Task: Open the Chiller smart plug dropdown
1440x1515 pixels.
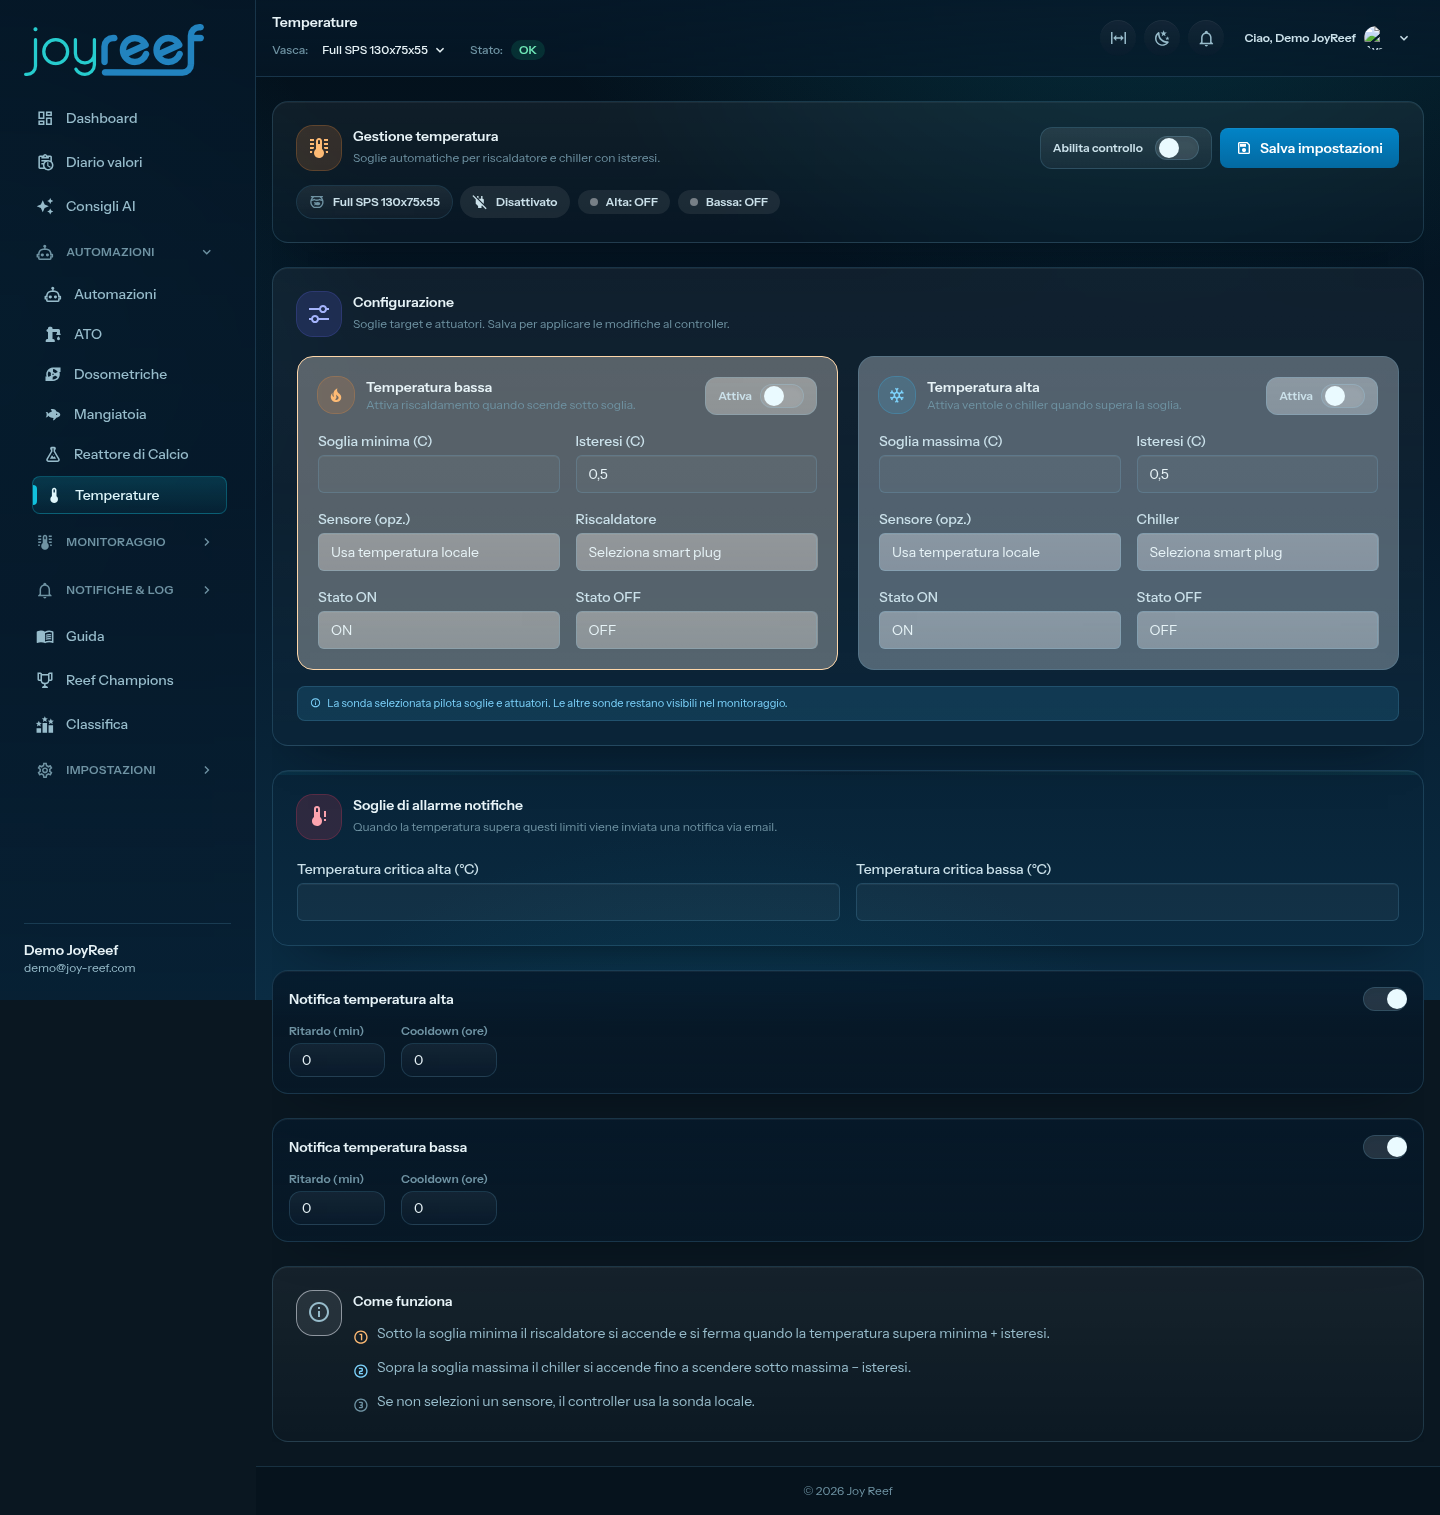Action: coord(1257,552)
